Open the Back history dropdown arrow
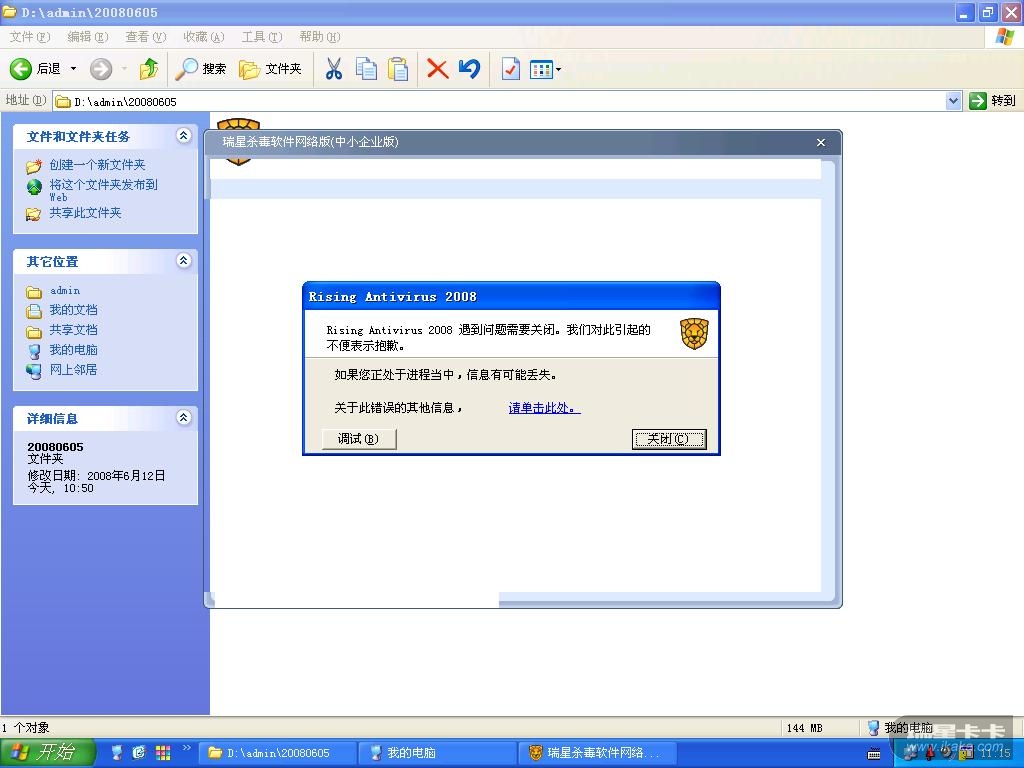Viewport: 1024px width, 768px height. click(x=73, y=69)
